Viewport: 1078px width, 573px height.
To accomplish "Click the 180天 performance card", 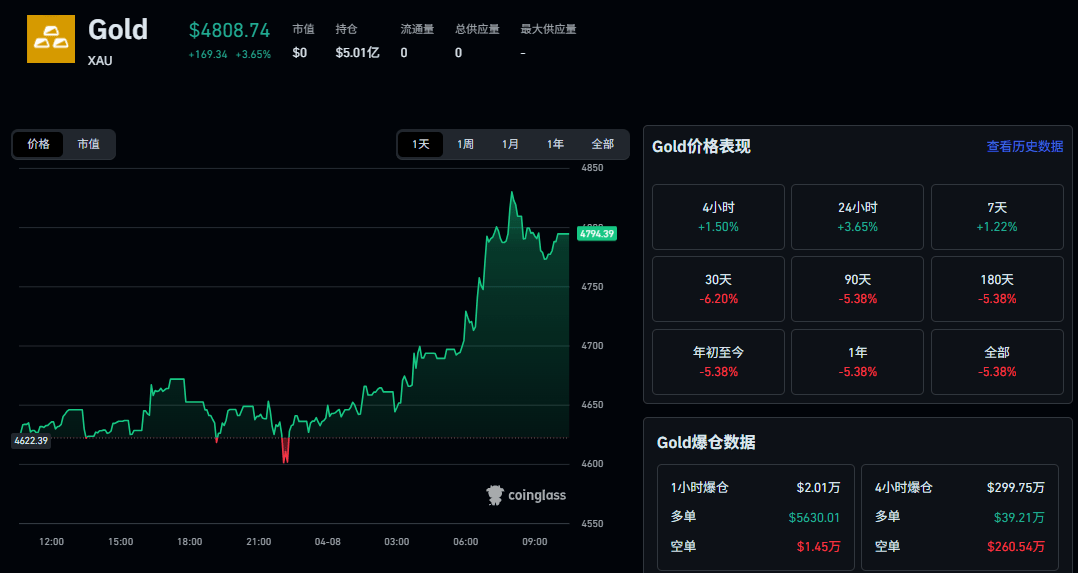I will coord(996,289).
